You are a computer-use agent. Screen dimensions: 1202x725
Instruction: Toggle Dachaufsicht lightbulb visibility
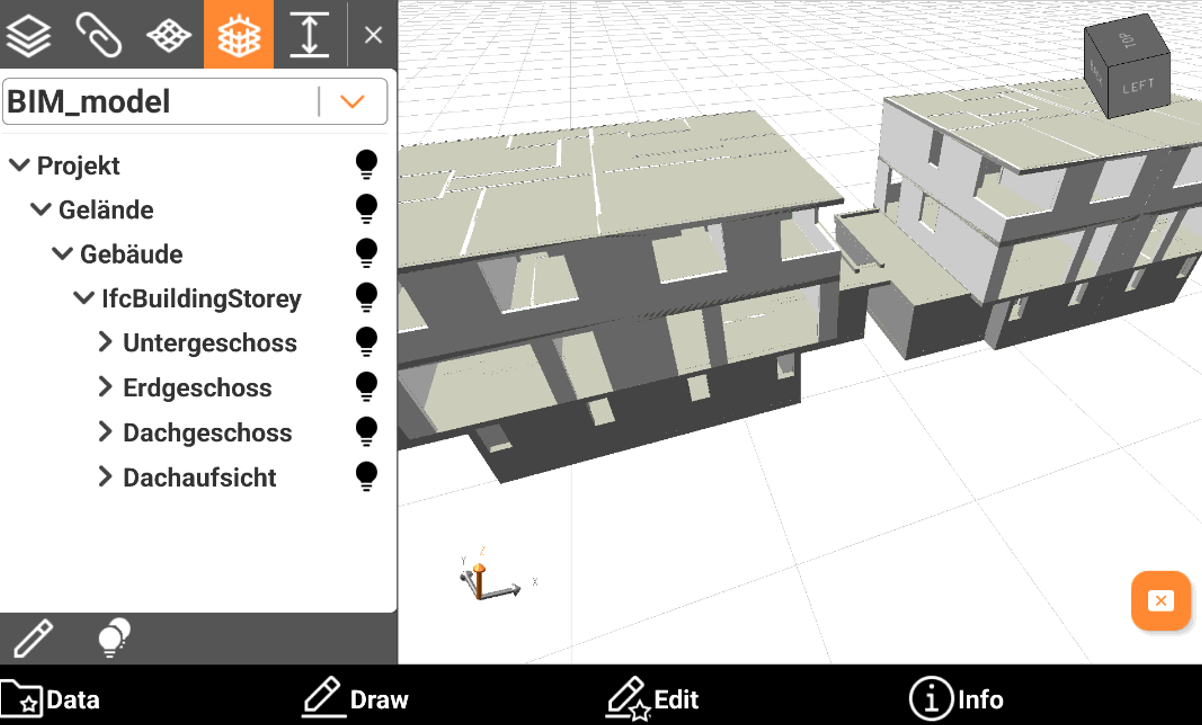tap(367, 477)
